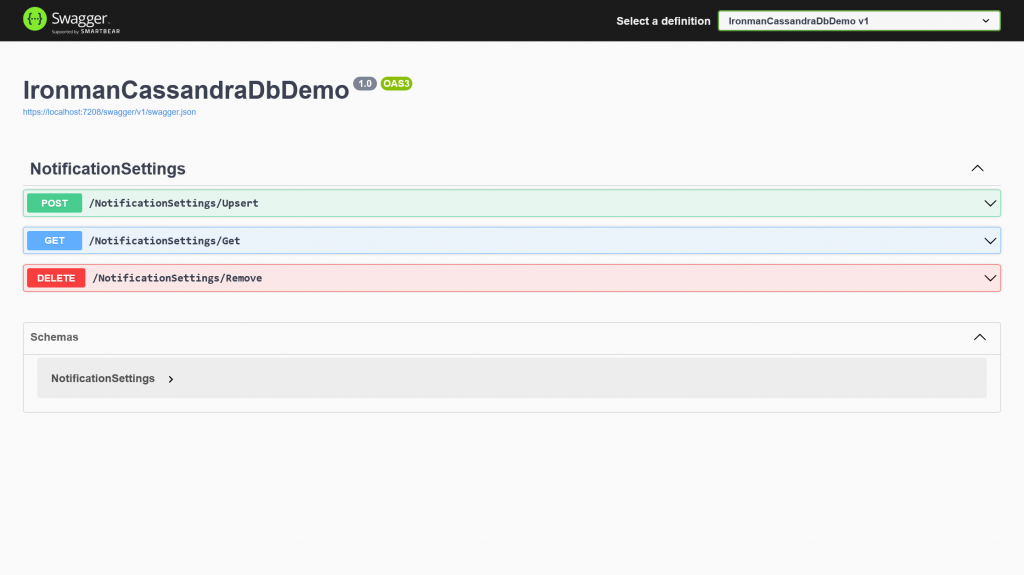Click the Swagger wordmark text
Image resolution: width=1024 pixels, height=575 pixels.
pyautogui.click(x=80, y=18)
